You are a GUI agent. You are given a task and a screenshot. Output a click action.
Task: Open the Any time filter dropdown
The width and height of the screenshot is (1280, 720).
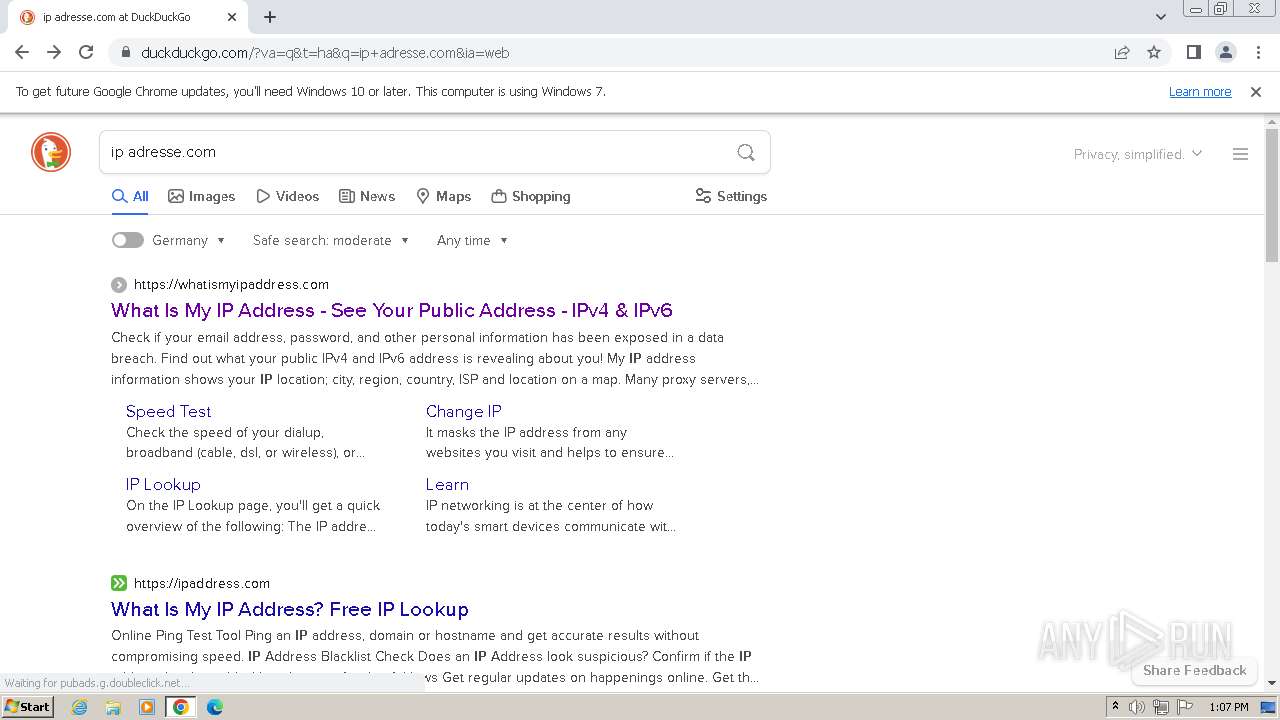(x=473, y=240)
